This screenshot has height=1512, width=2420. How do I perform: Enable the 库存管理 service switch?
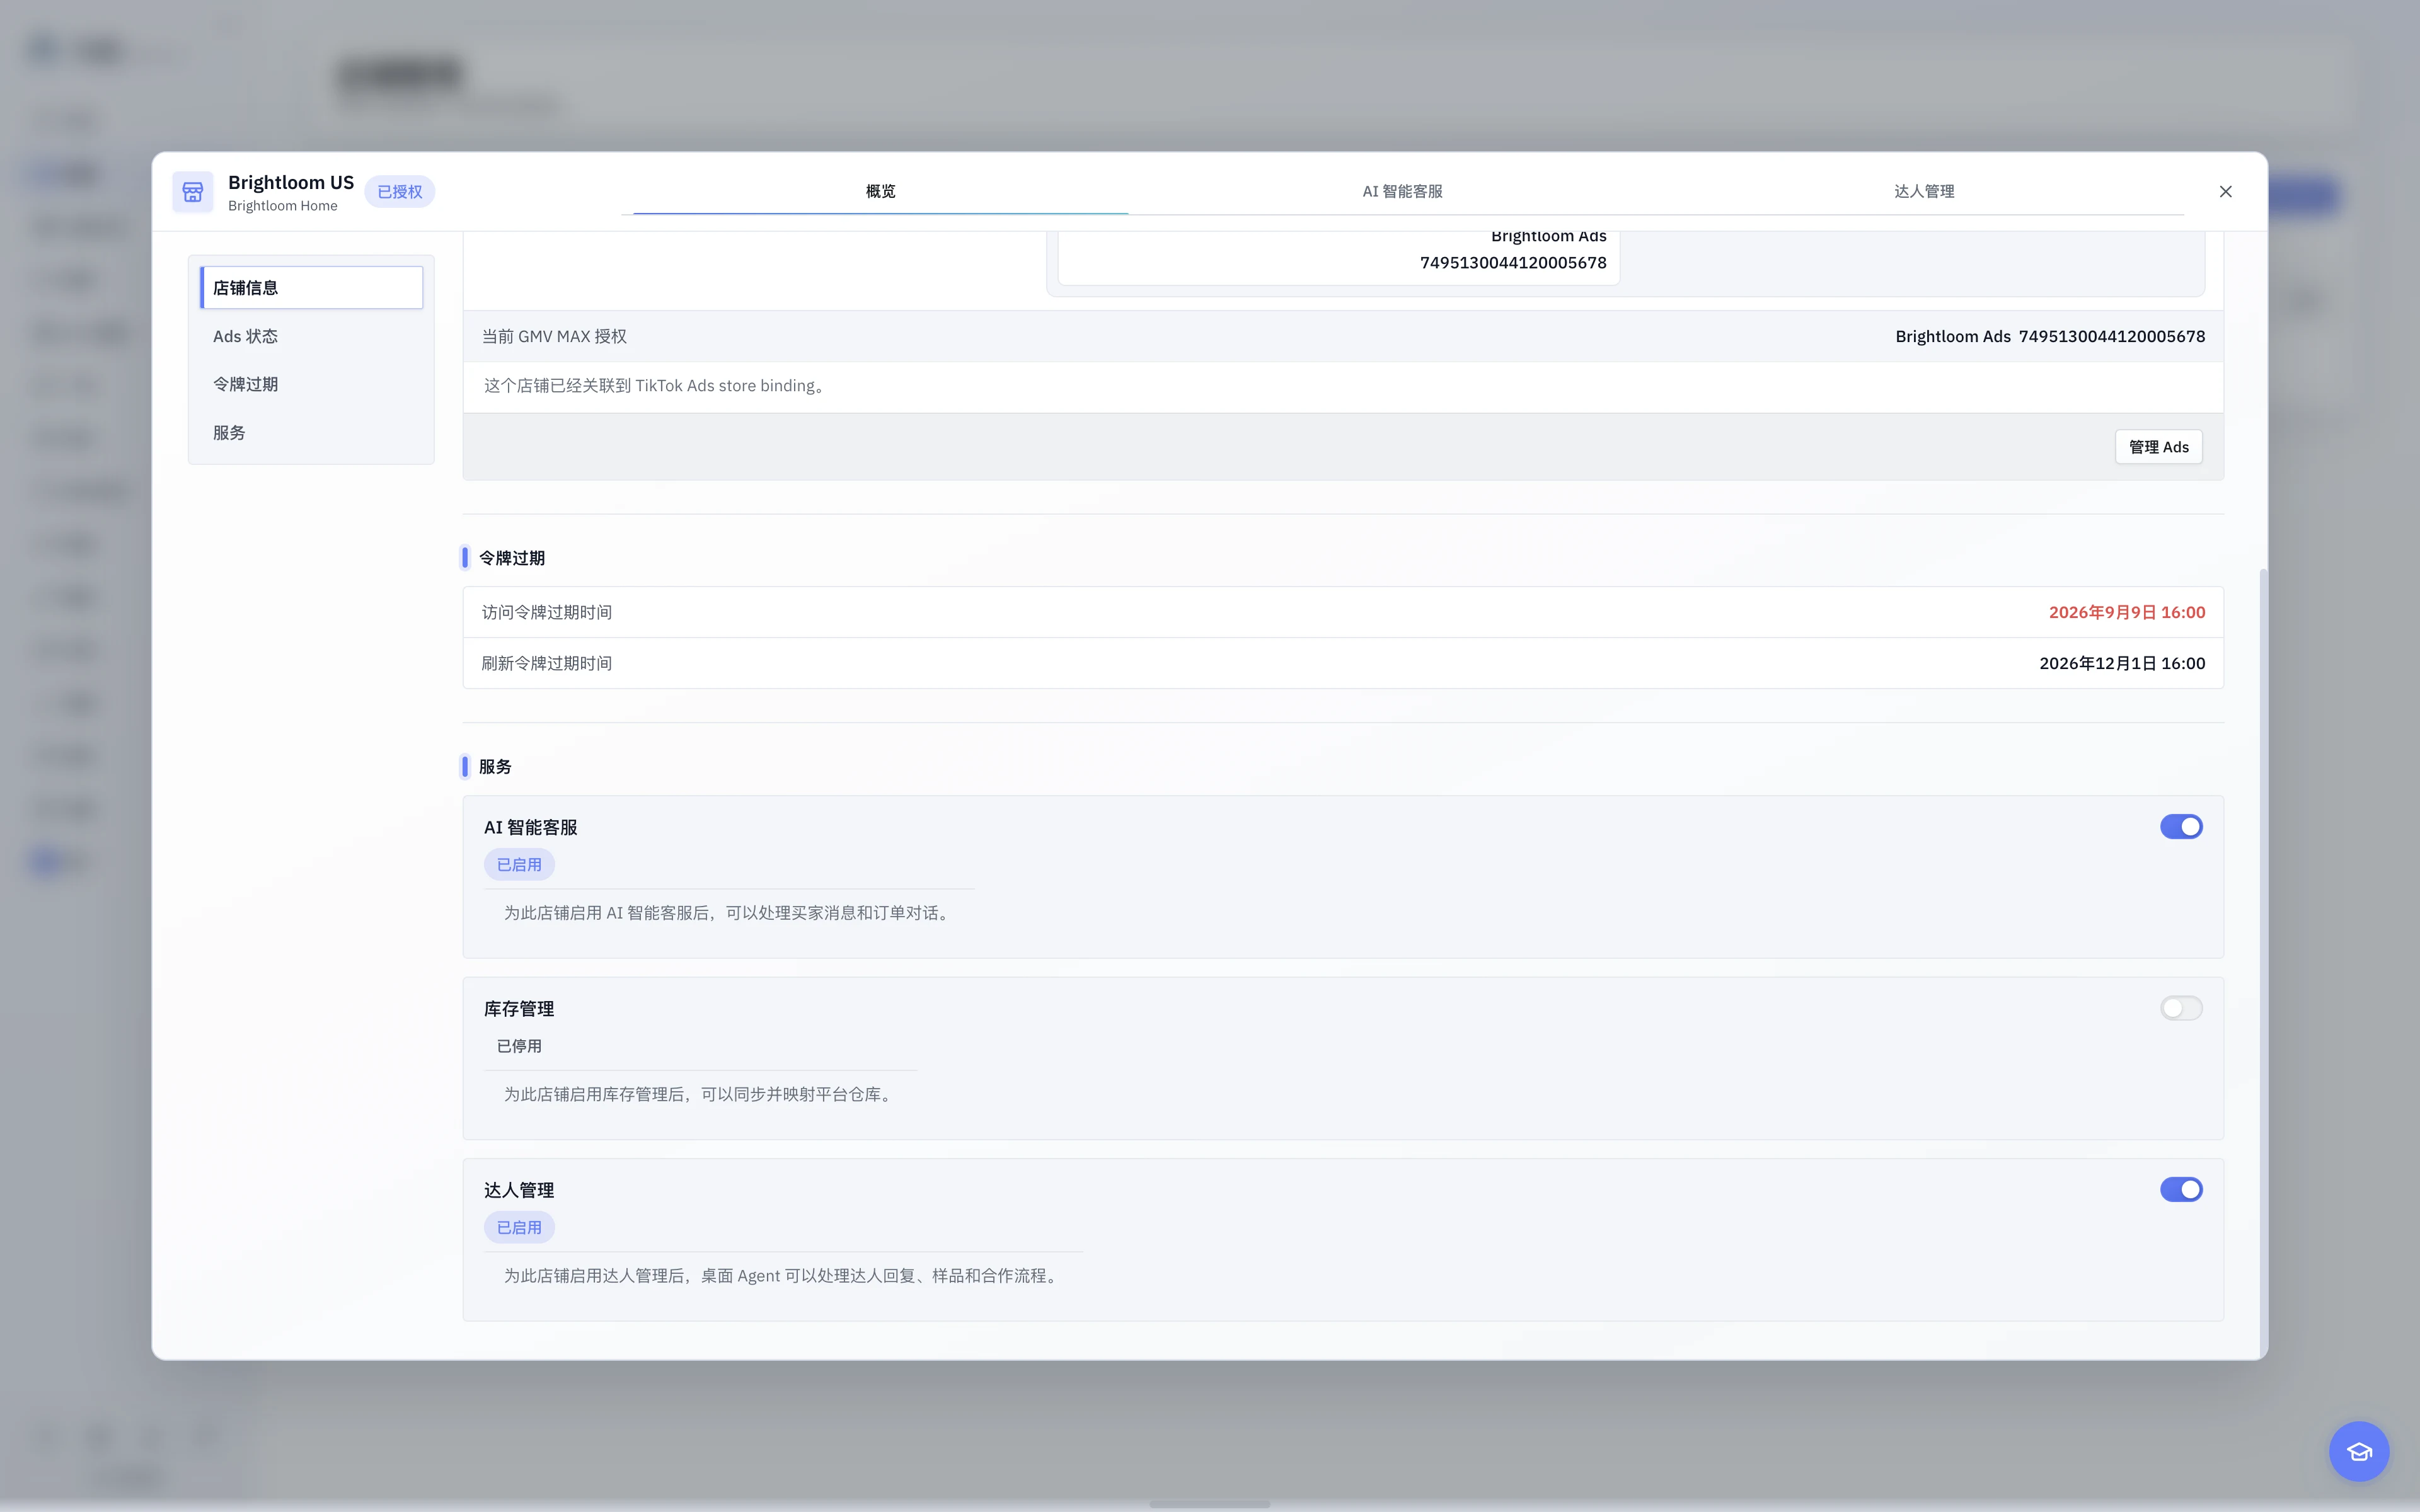click(2181, 1008)
